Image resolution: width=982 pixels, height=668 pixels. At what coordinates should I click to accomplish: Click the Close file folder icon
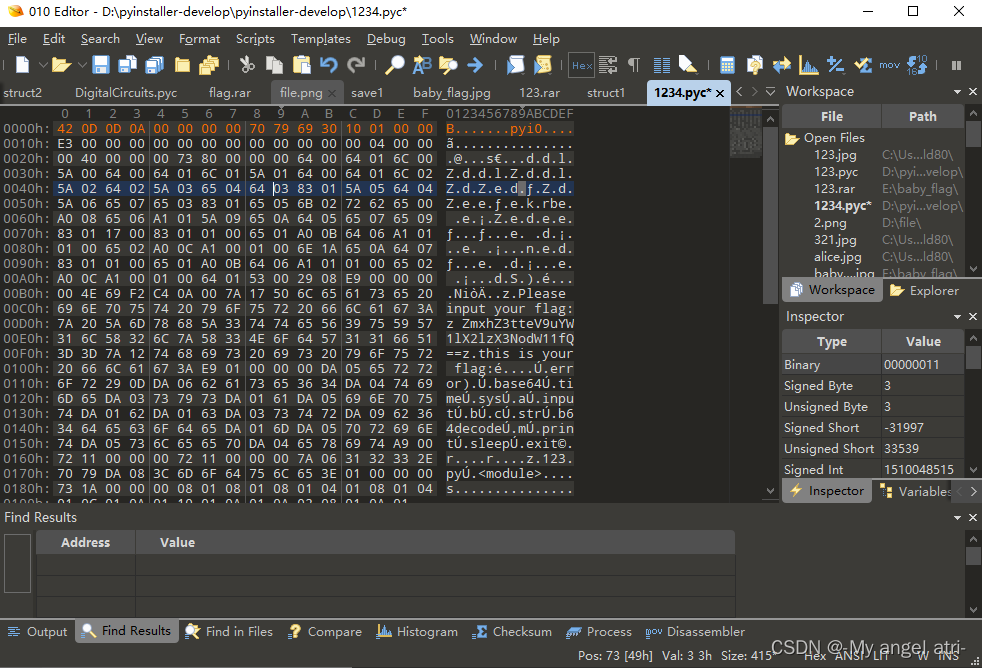(182, 64)
